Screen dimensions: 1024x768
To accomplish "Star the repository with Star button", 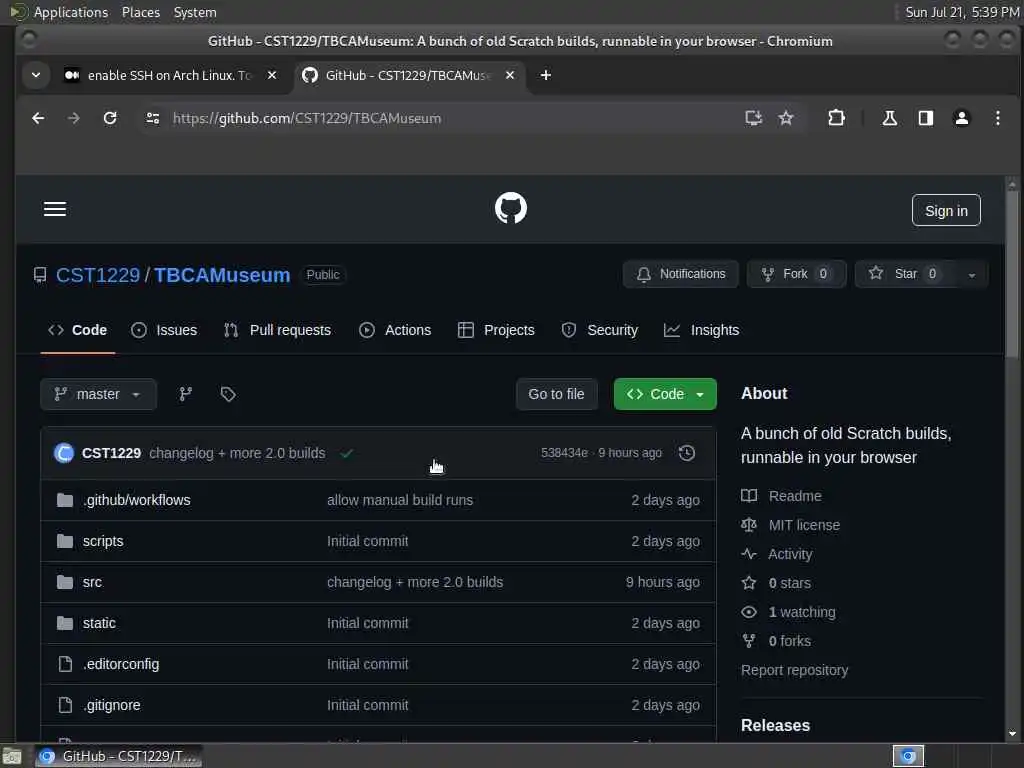I will [x=906, y=274].
